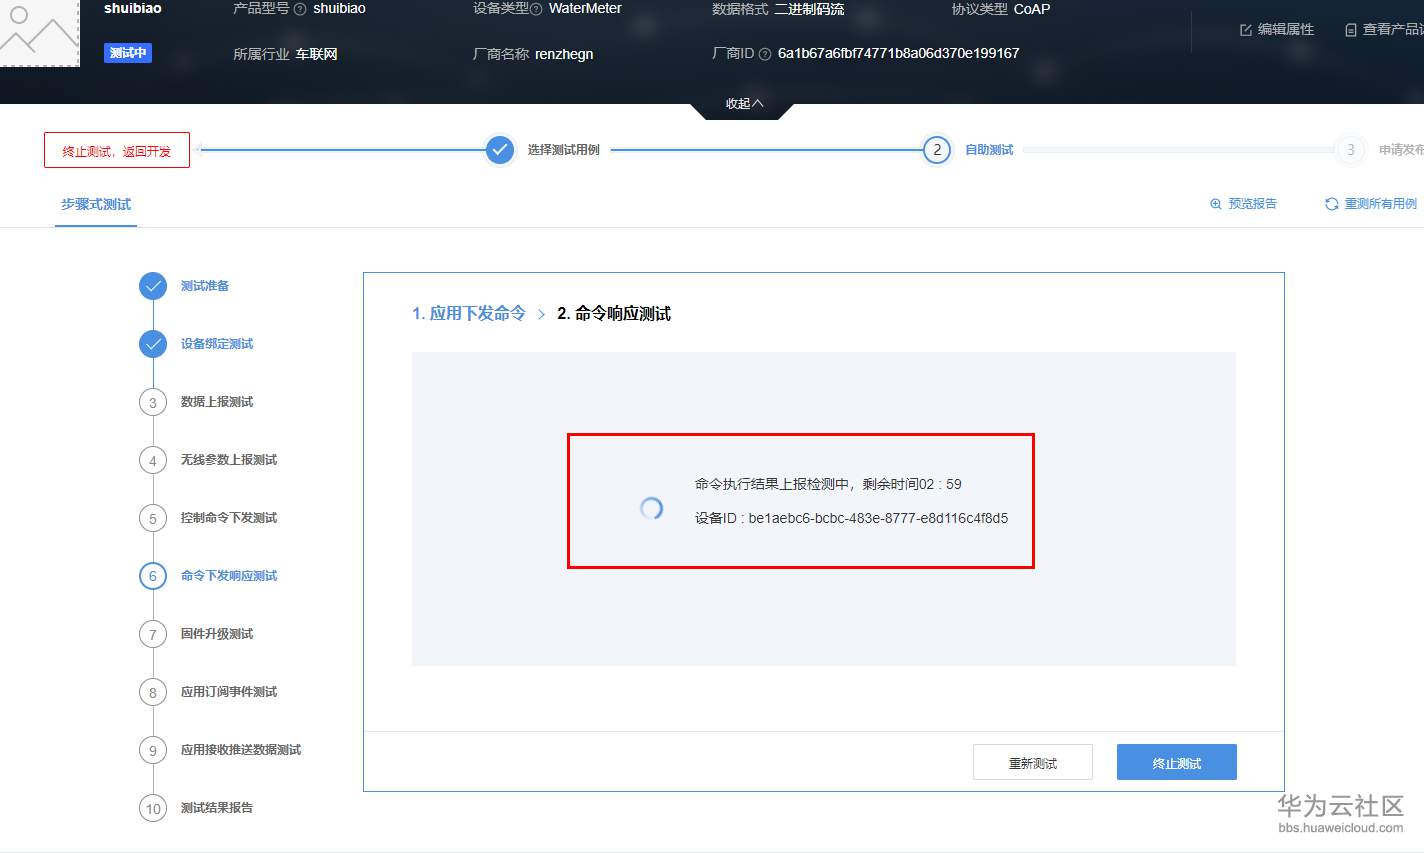Click step 3 circle for 申请发布
Viewport: 1424px width, 853px height.
(1350, 150)
